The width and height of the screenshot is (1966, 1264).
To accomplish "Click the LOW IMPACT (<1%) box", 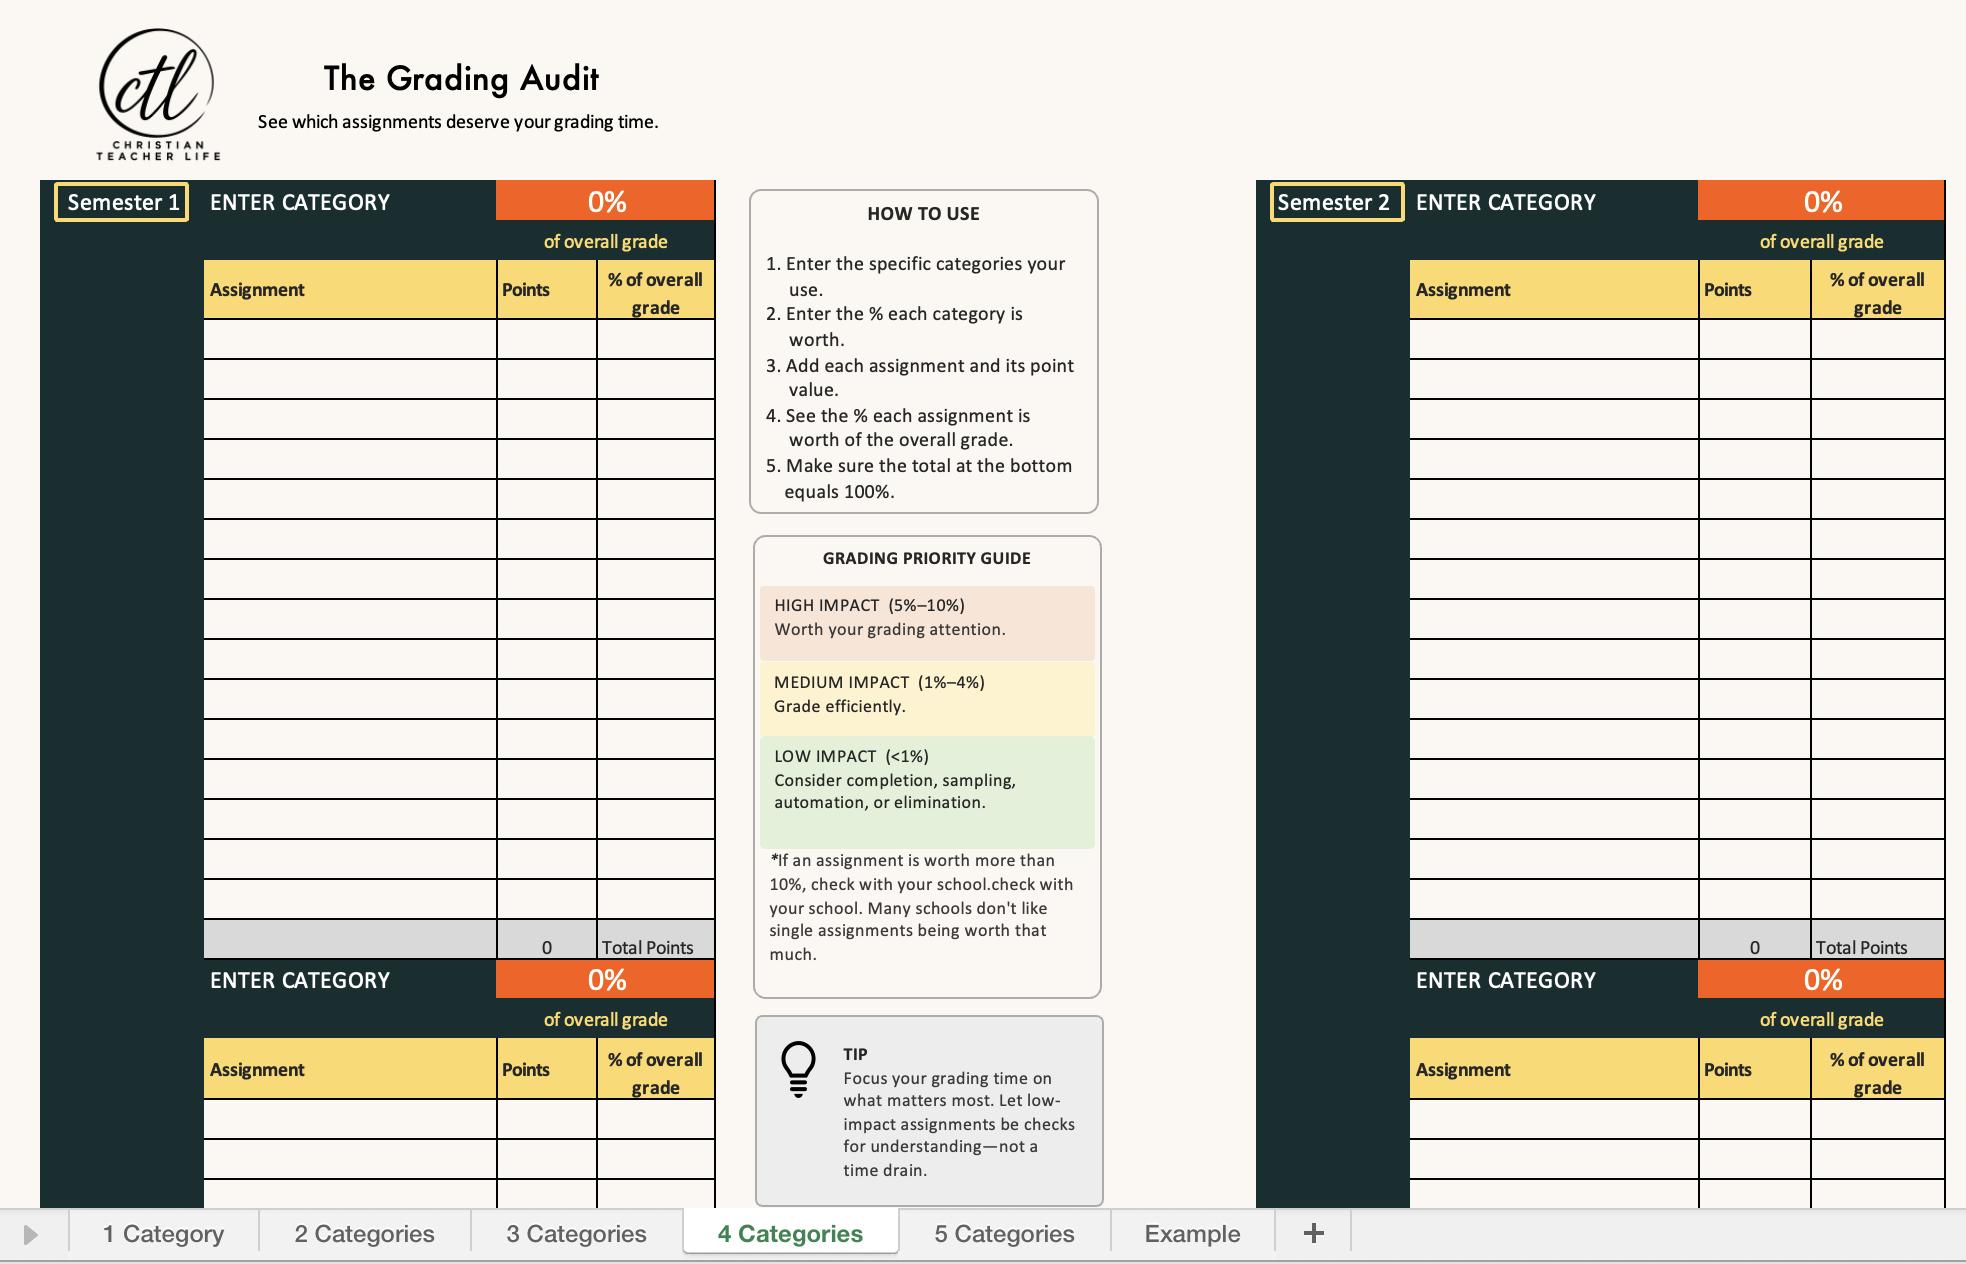I will click(x=927, y=791).
